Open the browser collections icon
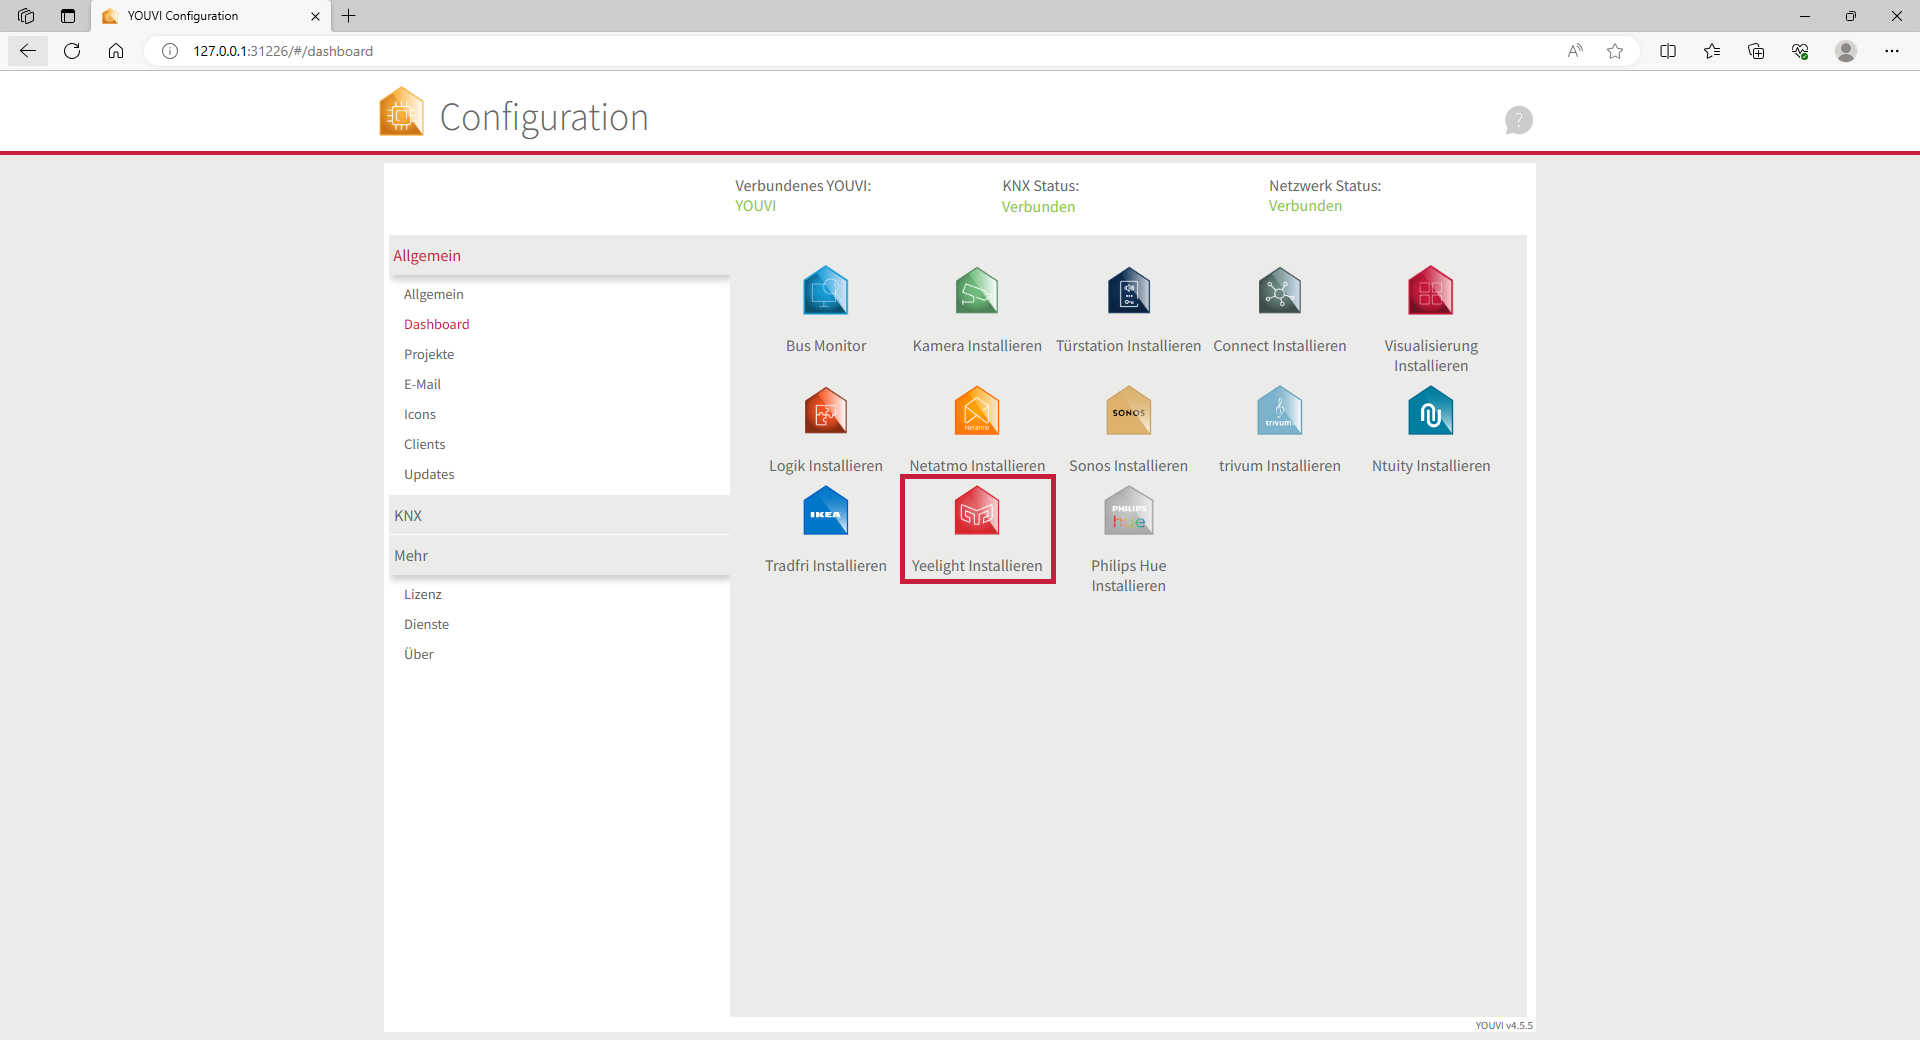 point(1756,51)
